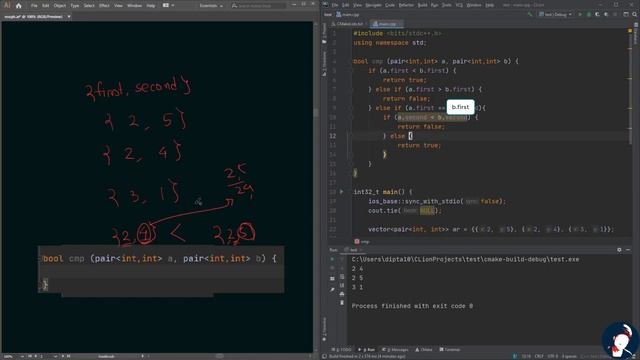Image resolution: width=640 pixels, height=360 pixels.
Task: Click the Illustrator Home icon
Action: (x=18, y=6)
